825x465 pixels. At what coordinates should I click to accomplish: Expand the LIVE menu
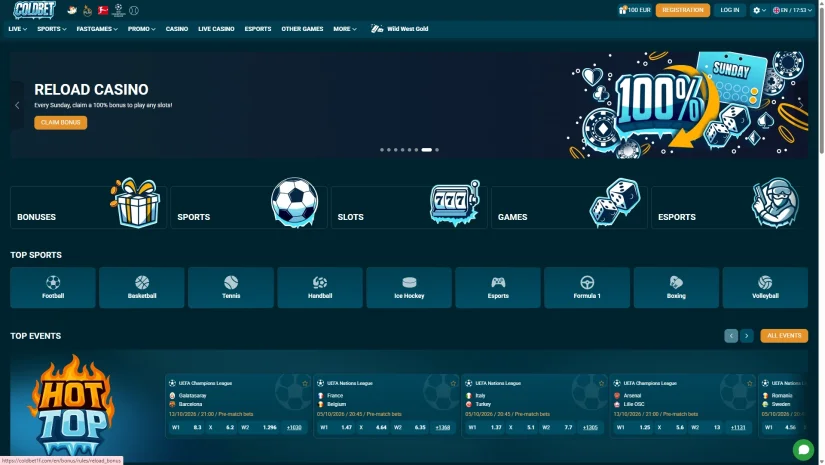coord(17,29)
